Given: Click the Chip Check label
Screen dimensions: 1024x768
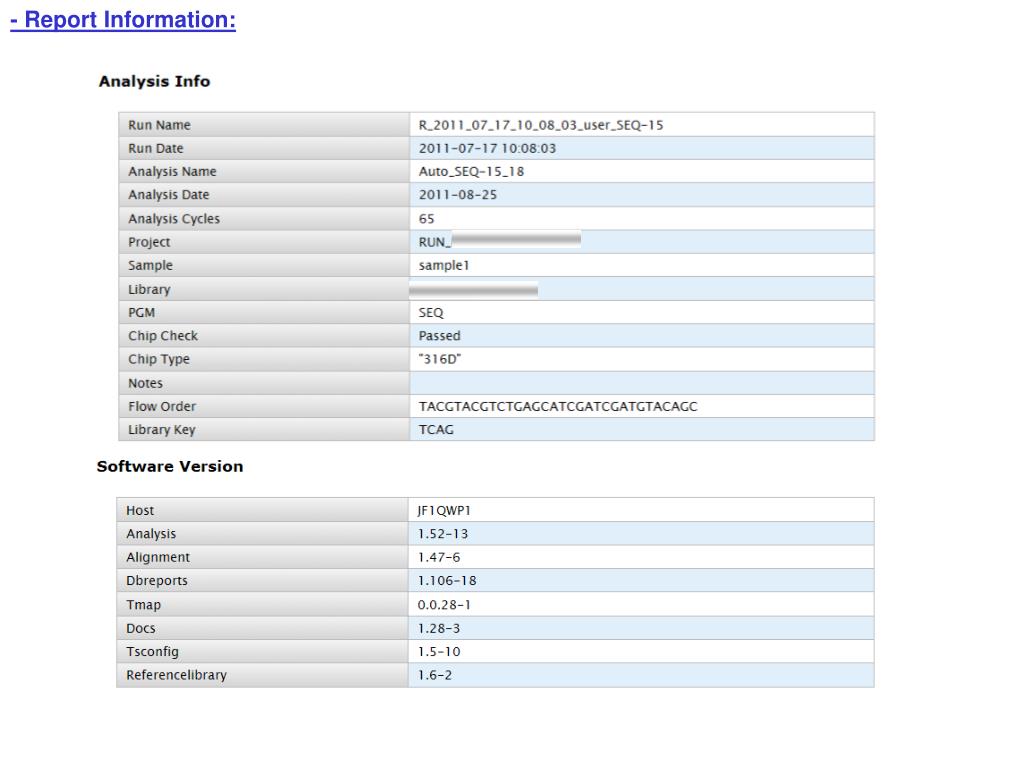Looking at the screenshot, I should click(163, 336).
